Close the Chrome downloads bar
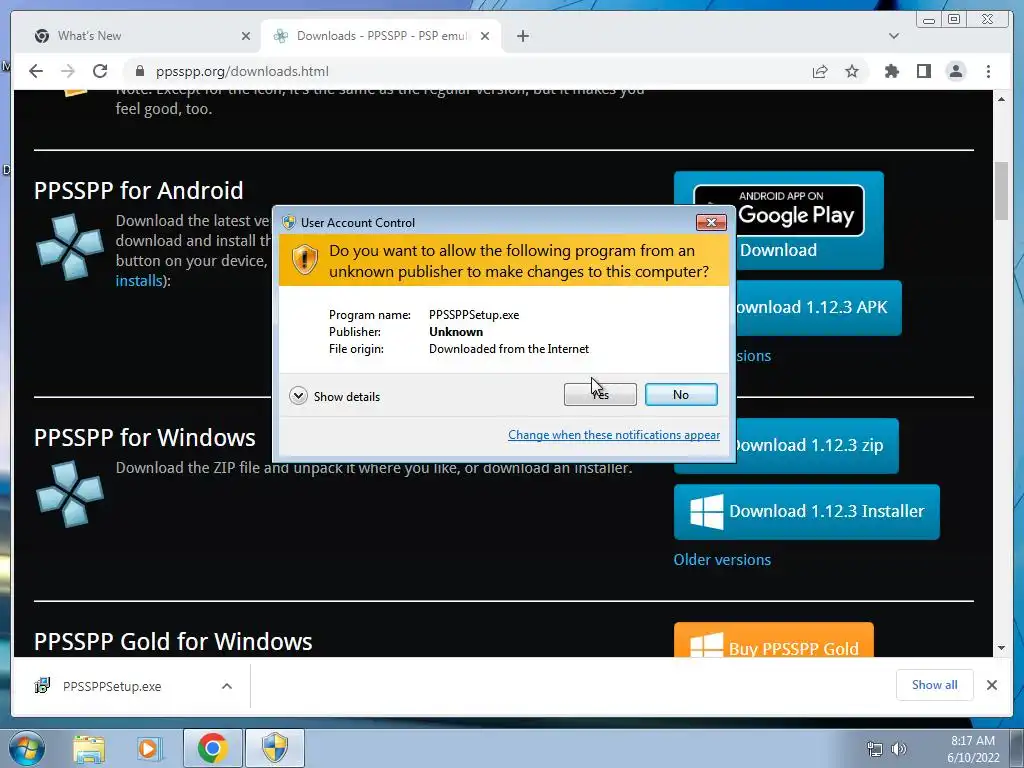This screenshot has width=1024, height=768. click(x=991, y=685)
